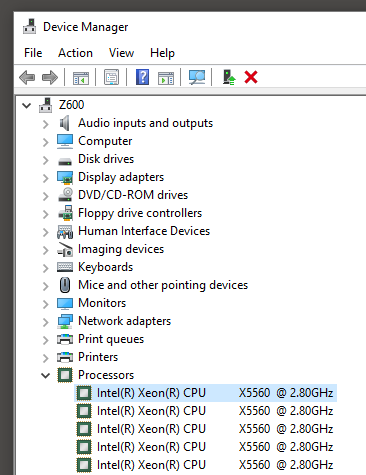Scan for hardware changes icon
Image resolution: width=366 pixels, height=475 pixels.
tap(197, 77)
